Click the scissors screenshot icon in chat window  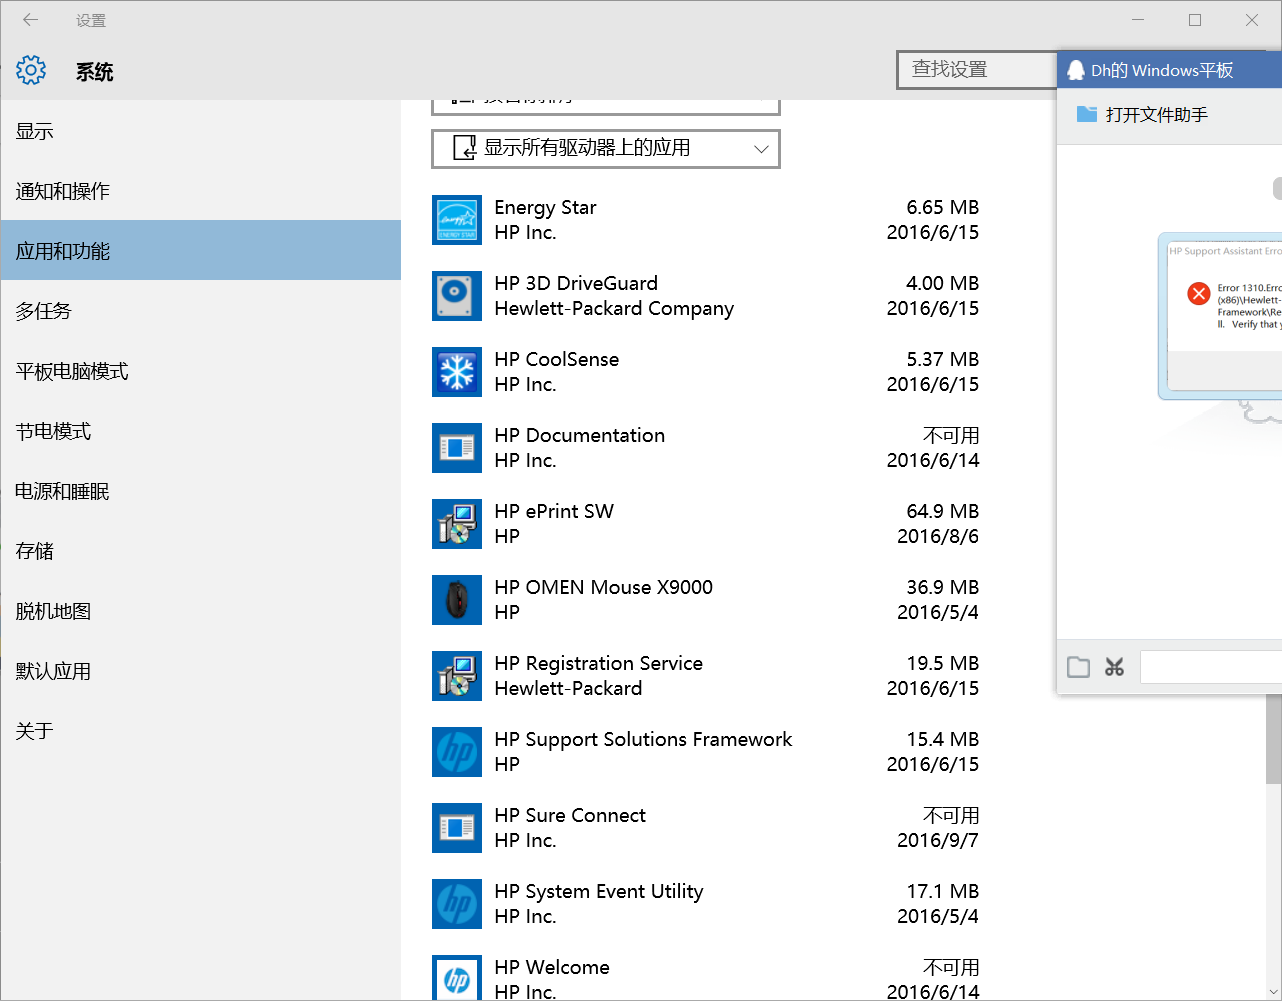click(x=1114, y=667)
